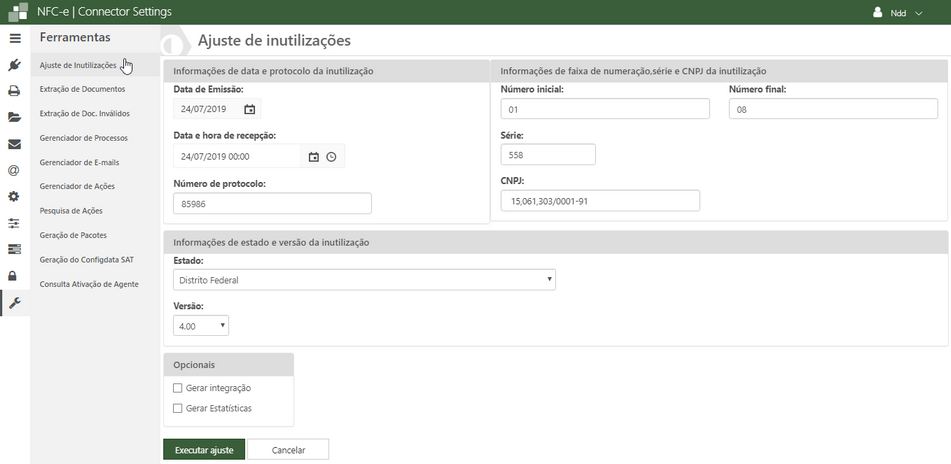Check the Gerar Estatísticas option
Image resolution: width=951 pixels, height=464 pixels.
pyautogui.click(x=178, y=408)
